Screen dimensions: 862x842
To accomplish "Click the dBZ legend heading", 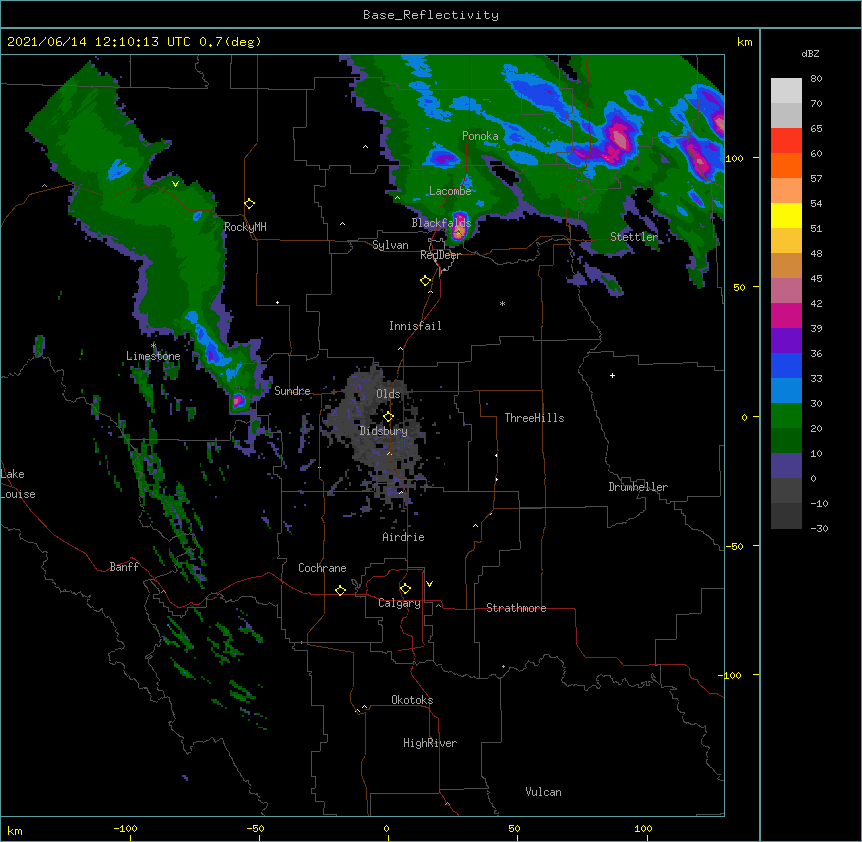I will point(810,54).
